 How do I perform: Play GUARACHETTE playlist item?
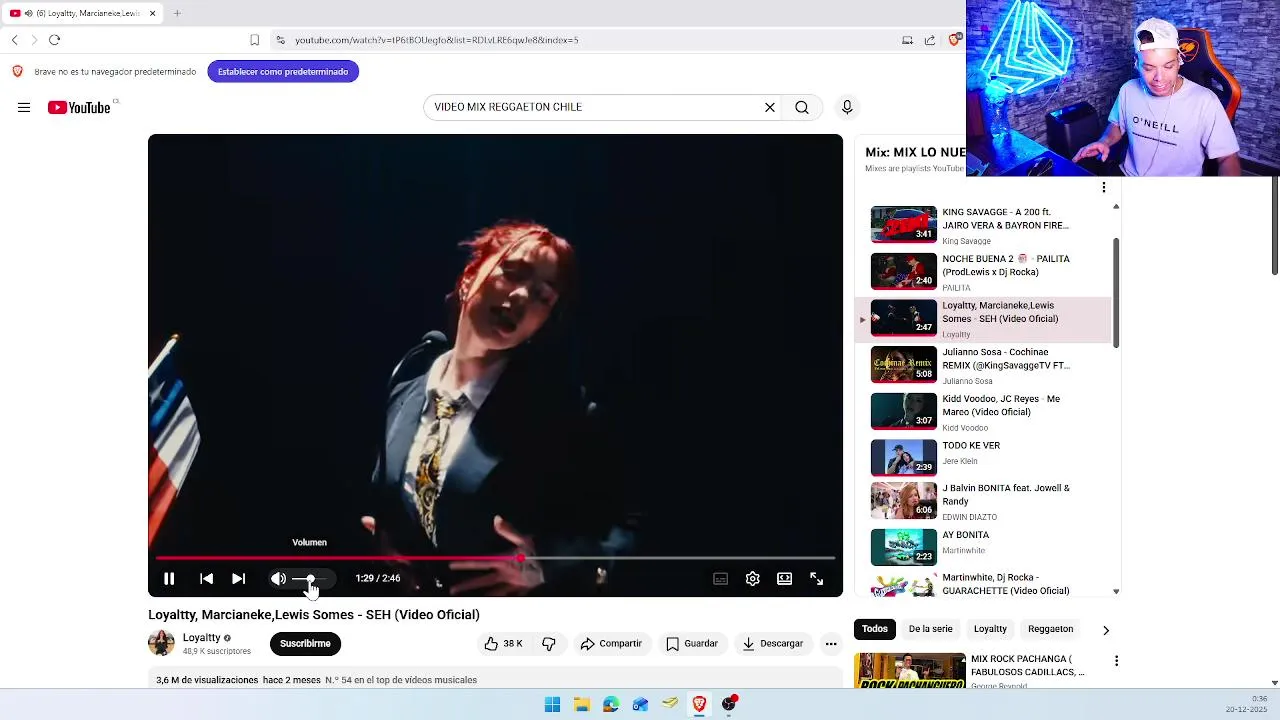click(985, 584)
